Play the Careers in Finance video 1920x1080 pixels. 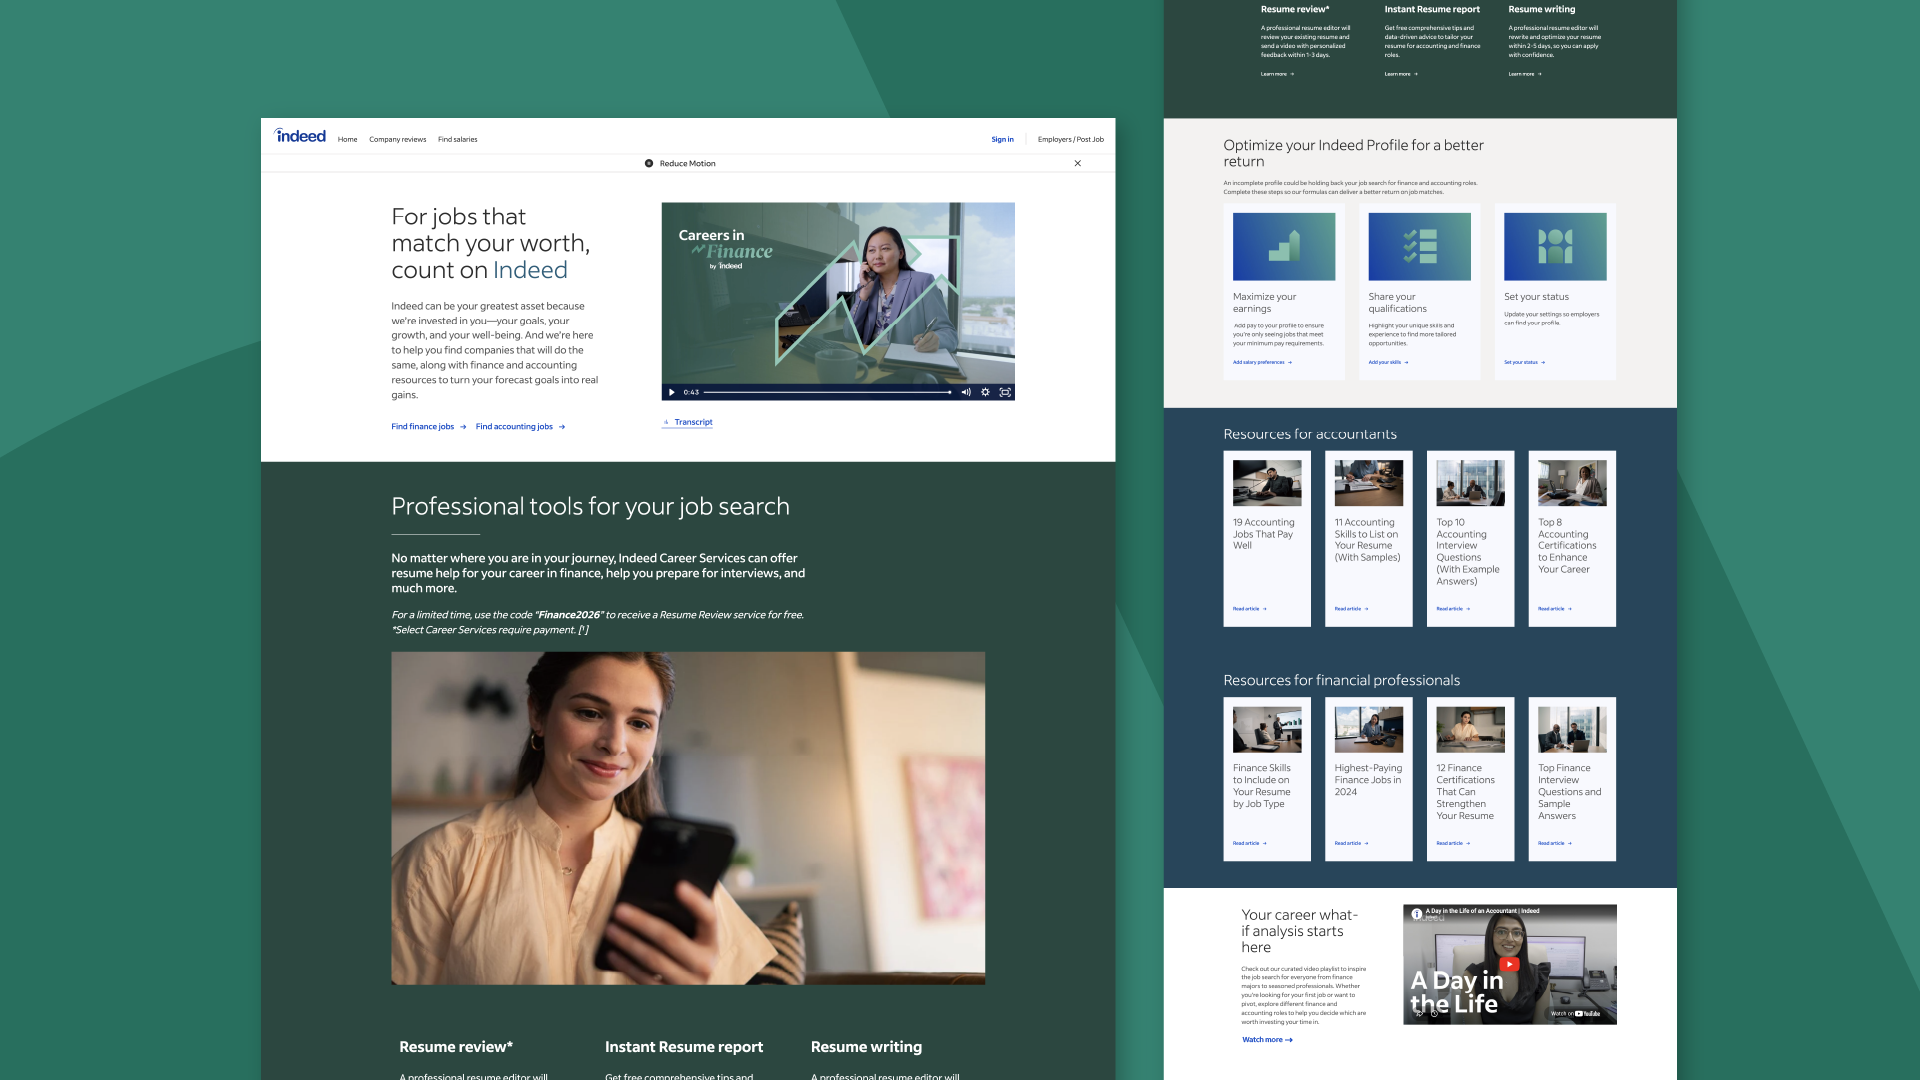[672, 392]
